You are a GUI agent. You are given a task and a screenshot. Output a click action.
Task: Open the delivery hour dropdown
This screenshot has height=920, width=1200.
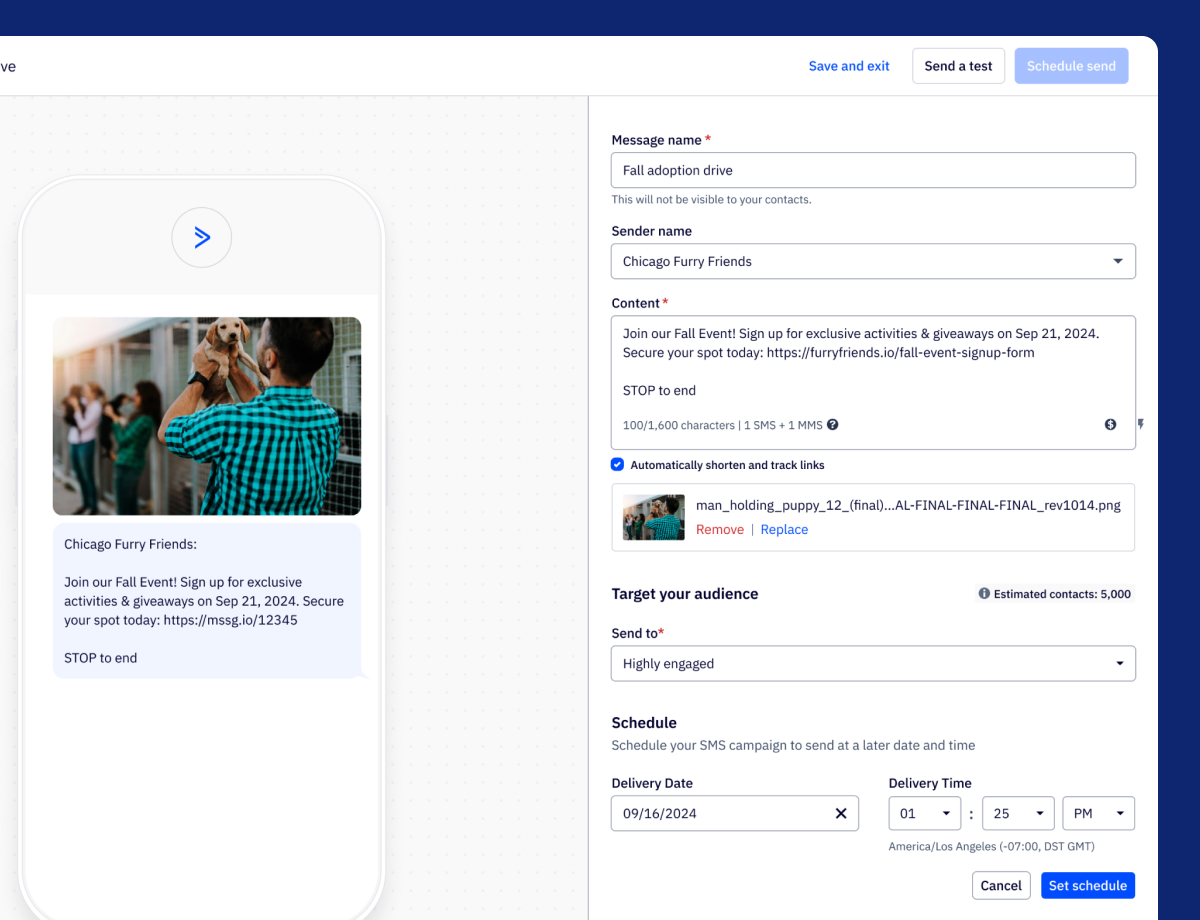coord(924,814)
